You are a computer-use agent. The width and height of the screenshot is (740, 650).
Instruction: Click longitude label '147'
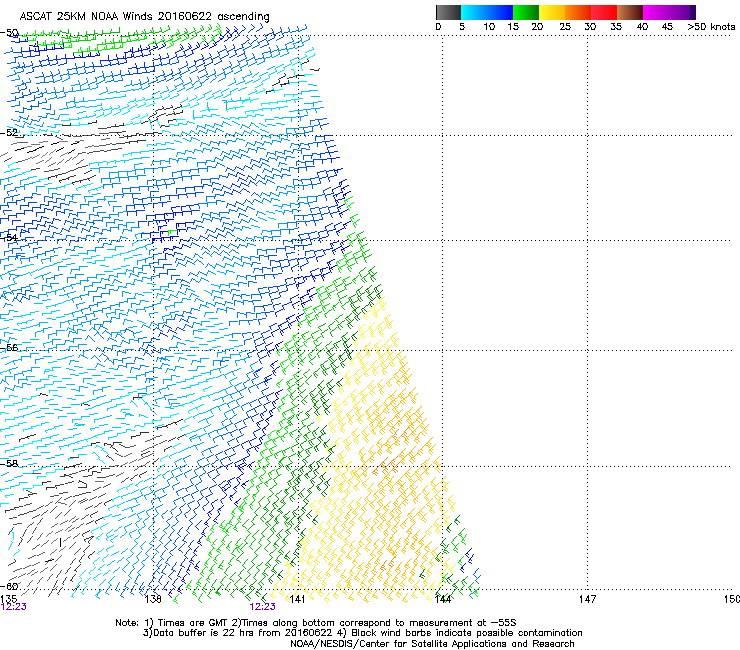(x=587, y=599)
